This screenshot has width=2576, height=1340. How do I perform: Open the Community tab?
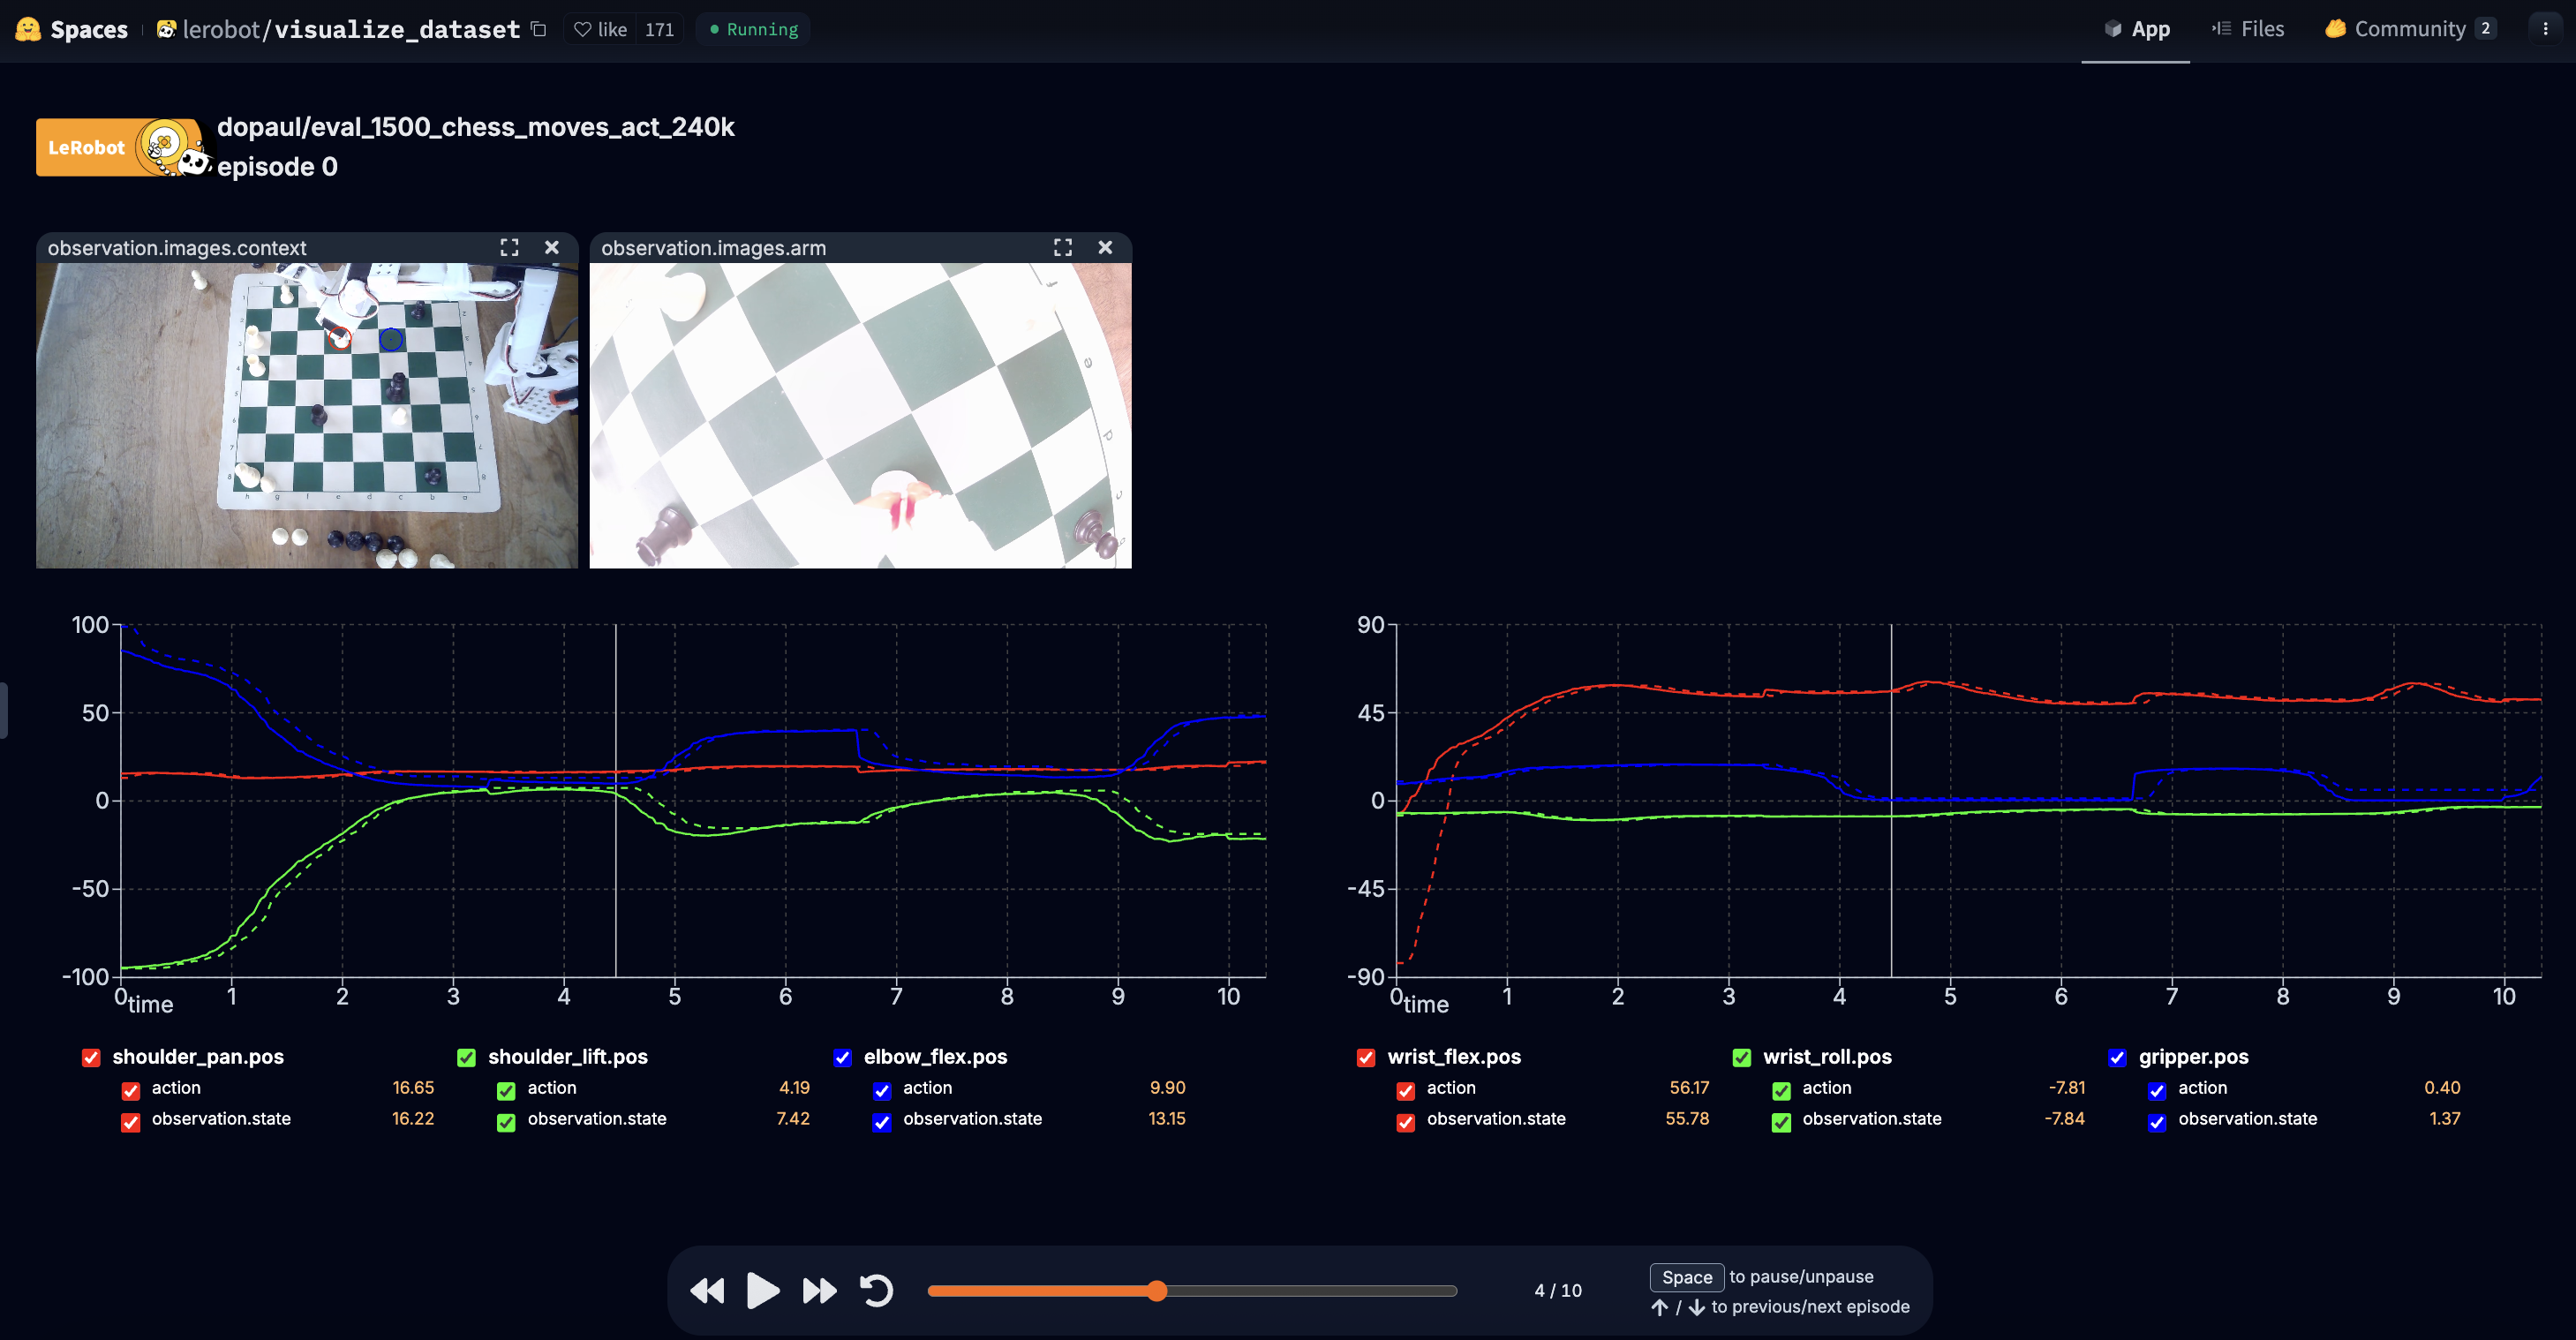(2409, 29)
